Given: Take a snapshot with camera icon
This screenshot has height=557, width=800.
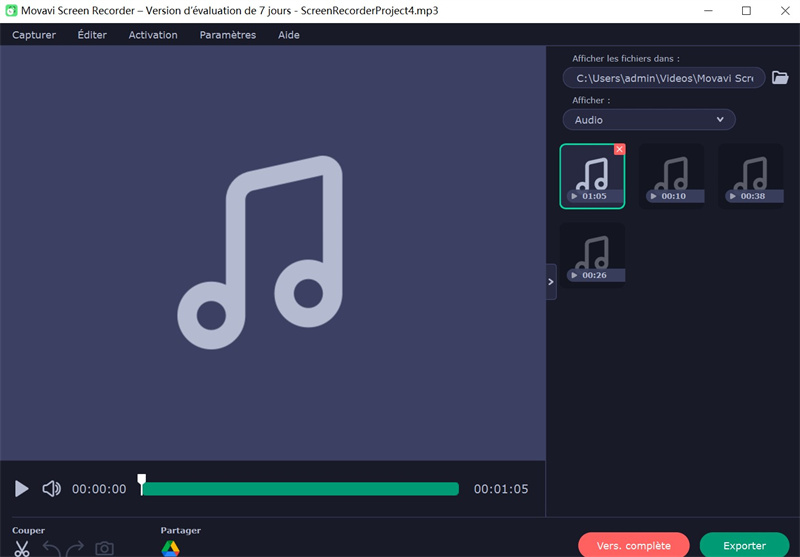Looking at the screenshot, I should pyautogui.click(x=105, y=548).
